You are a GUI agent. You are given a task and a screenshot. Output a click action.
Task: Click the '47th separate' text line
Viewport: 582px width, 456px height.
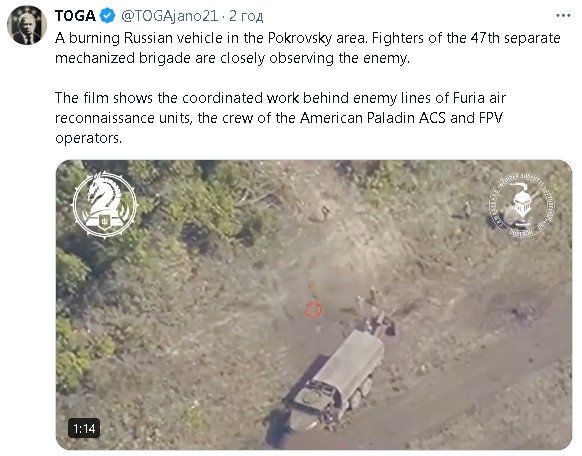308,38
